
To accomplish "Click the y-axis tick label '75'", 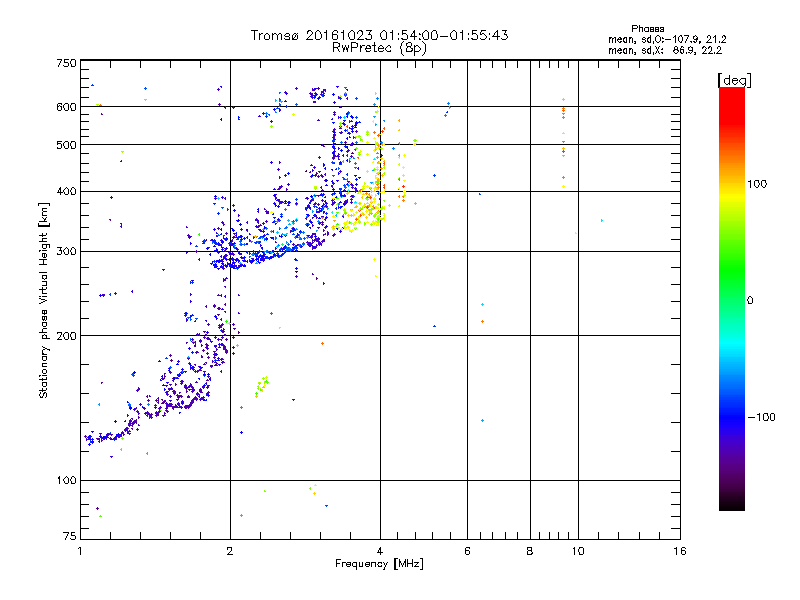I will 70,536.
